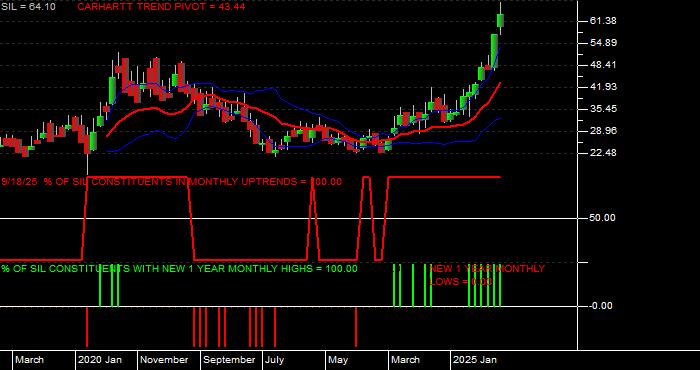Click the latest green candlestick at chart top

point(500,20)
